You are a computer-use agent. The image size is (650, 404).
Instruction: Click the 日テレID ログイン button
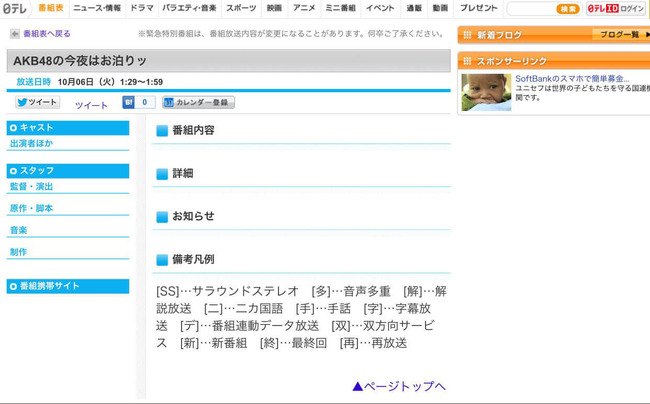(x=616, y=8)
